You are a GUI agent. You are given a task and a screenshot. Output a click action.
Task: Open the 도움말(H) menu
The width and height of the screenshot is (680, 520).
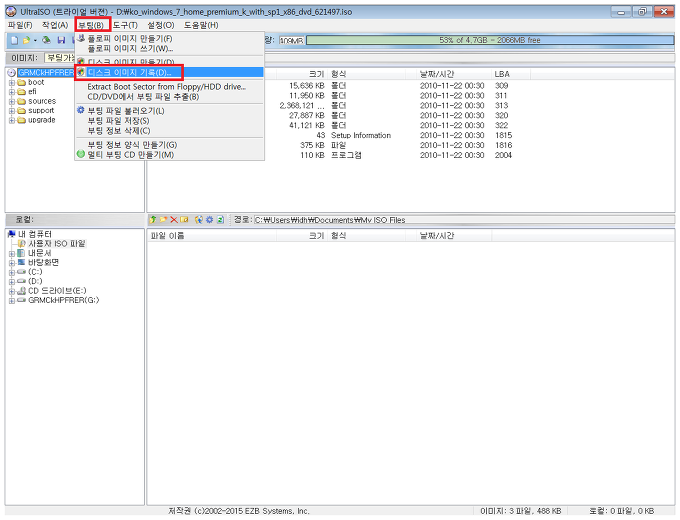(201, 25)
